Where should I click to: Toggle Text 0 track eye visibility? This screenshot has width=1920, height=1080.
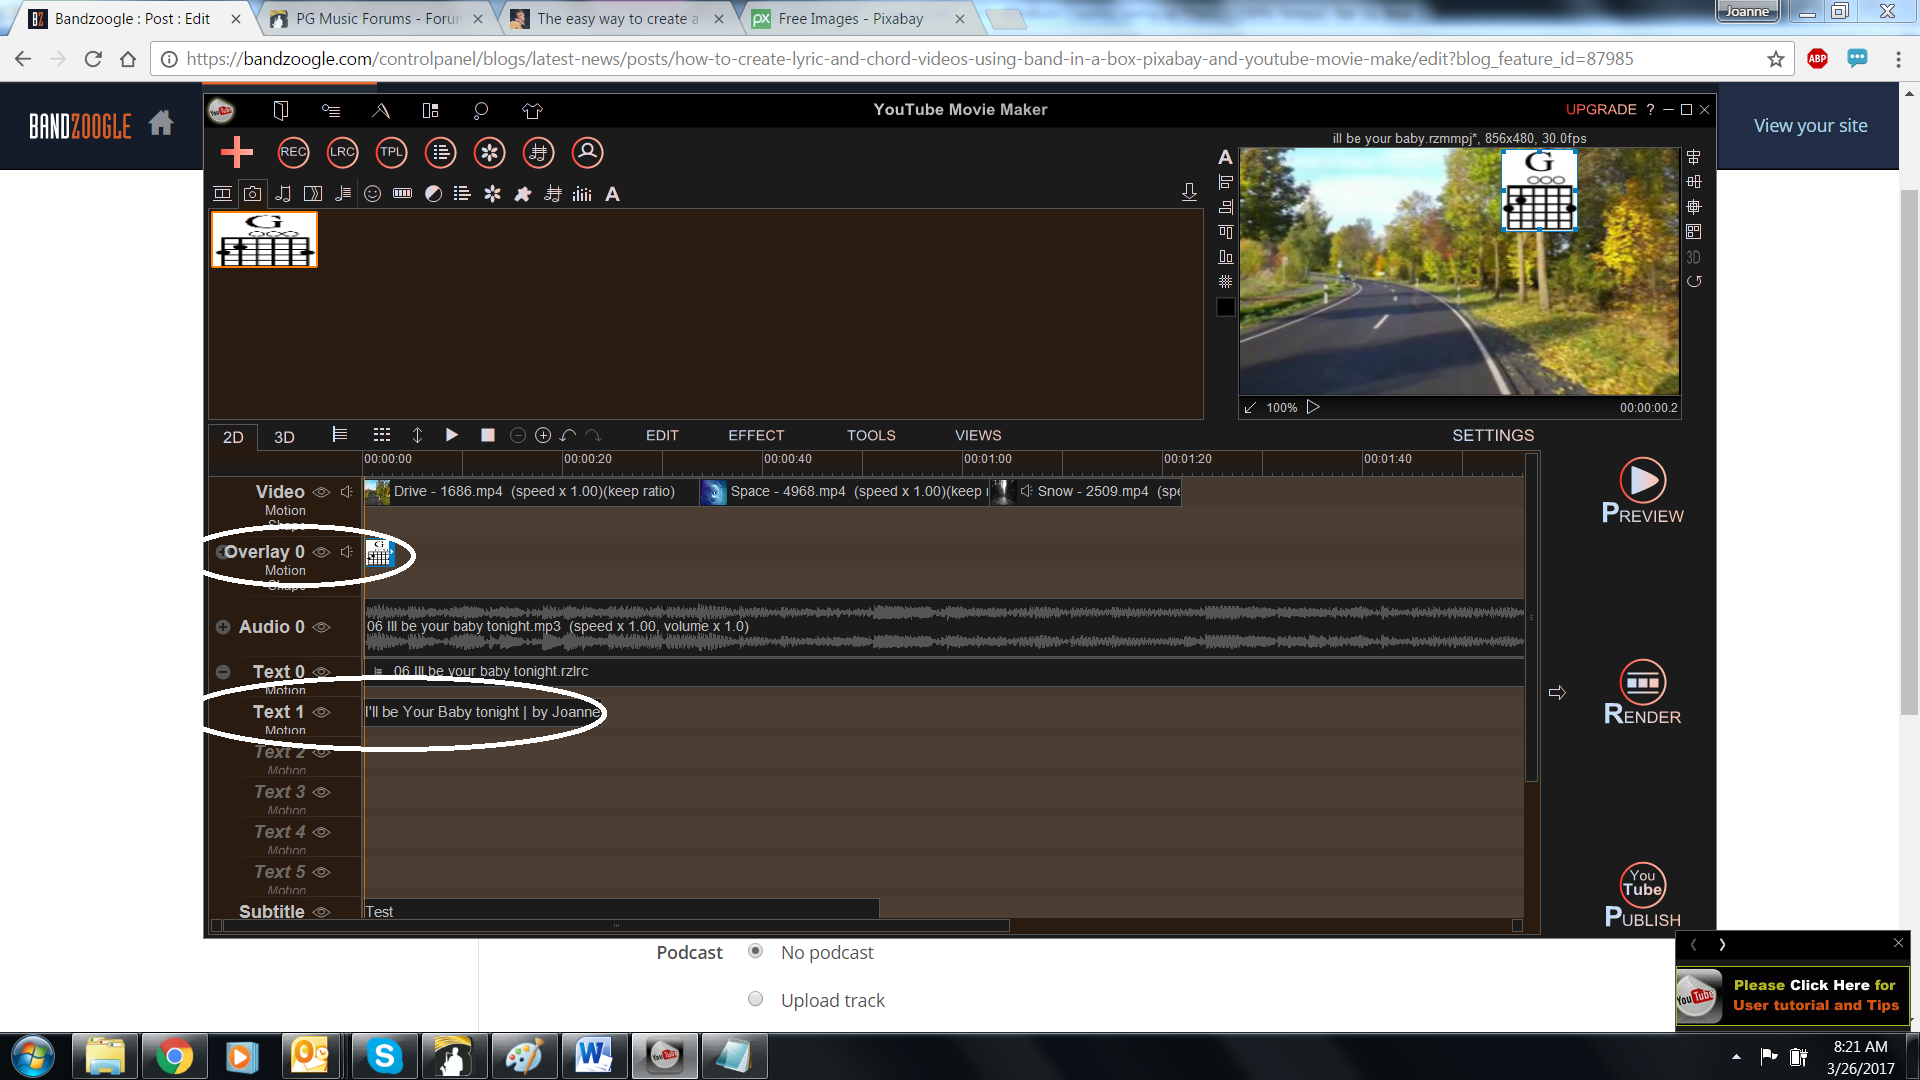click(321, 672)
